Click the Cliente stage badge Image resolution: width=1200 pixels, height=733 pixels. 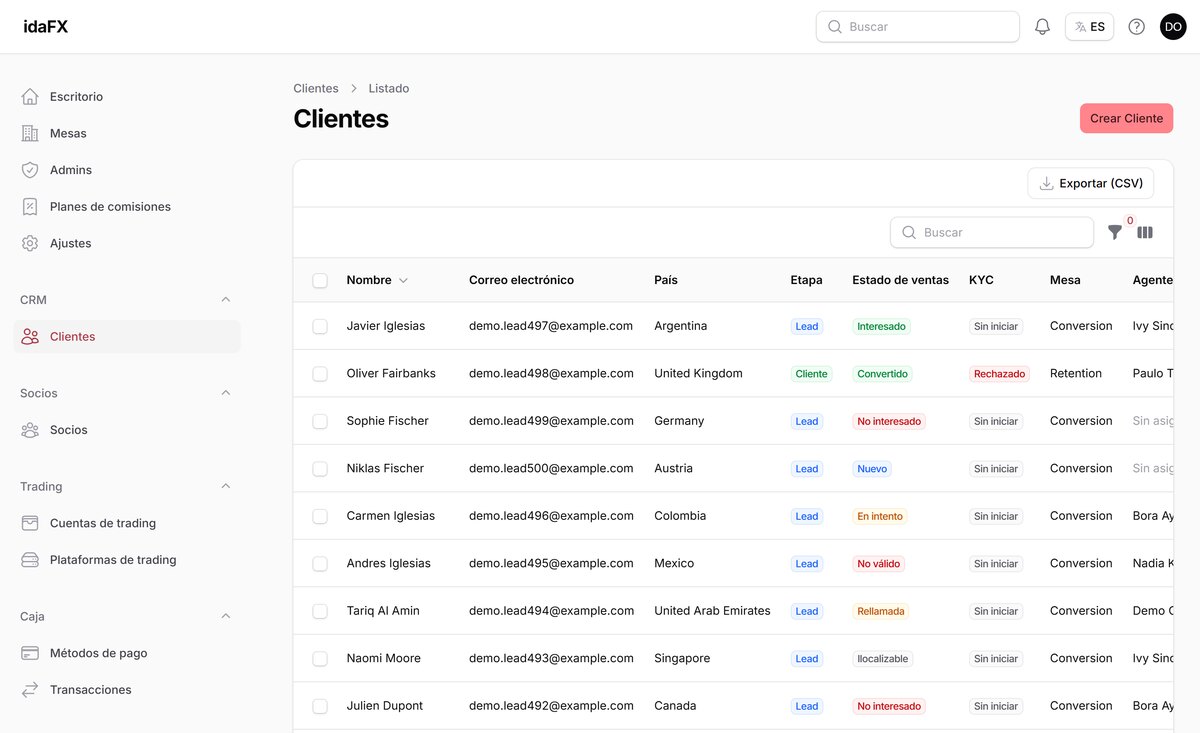pyautogui.click(x=811, y=374)
